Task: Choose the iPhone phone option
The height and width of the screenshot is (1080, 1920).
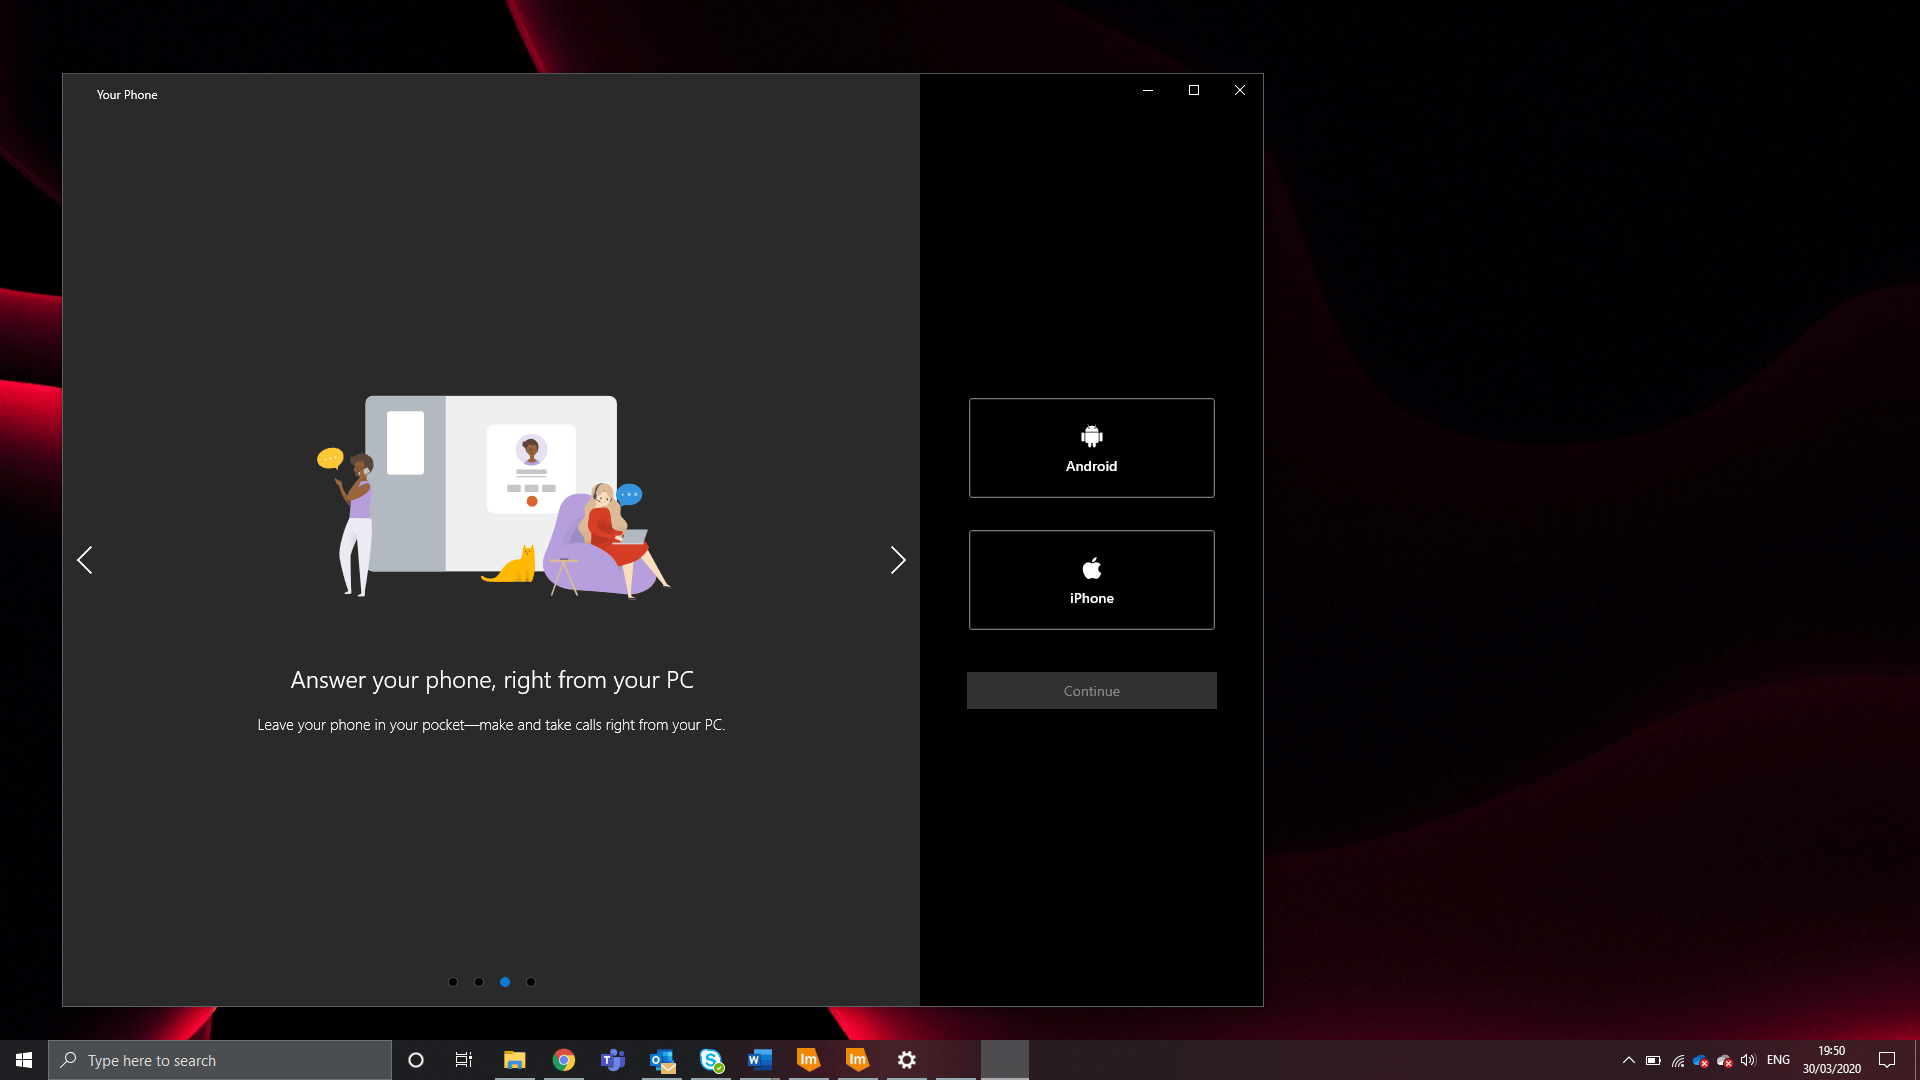Action: tap(1091, 580)
